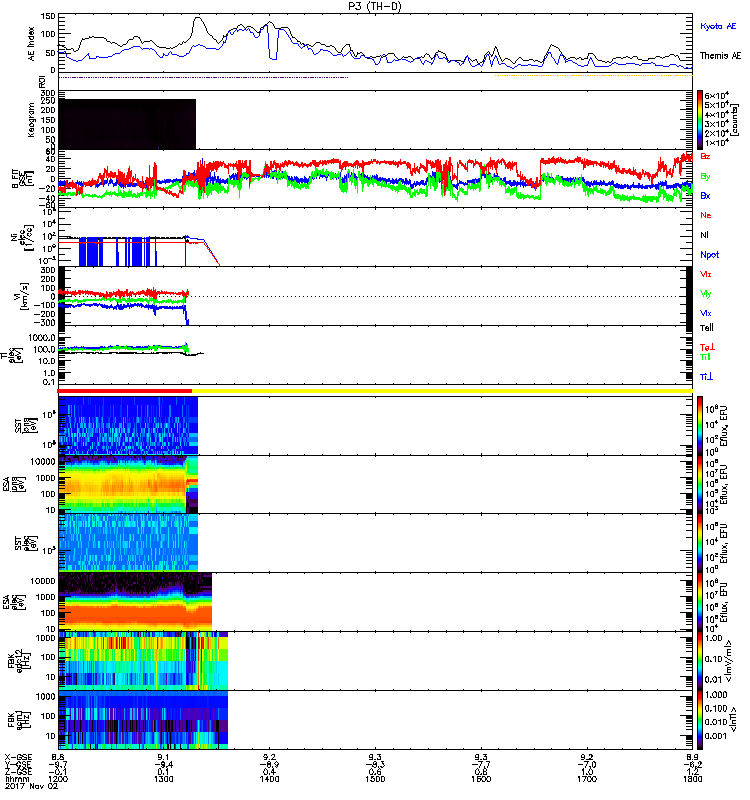Click the red segment of the status bar
Viewport: 750px width, 800px height.
[125, 390]
